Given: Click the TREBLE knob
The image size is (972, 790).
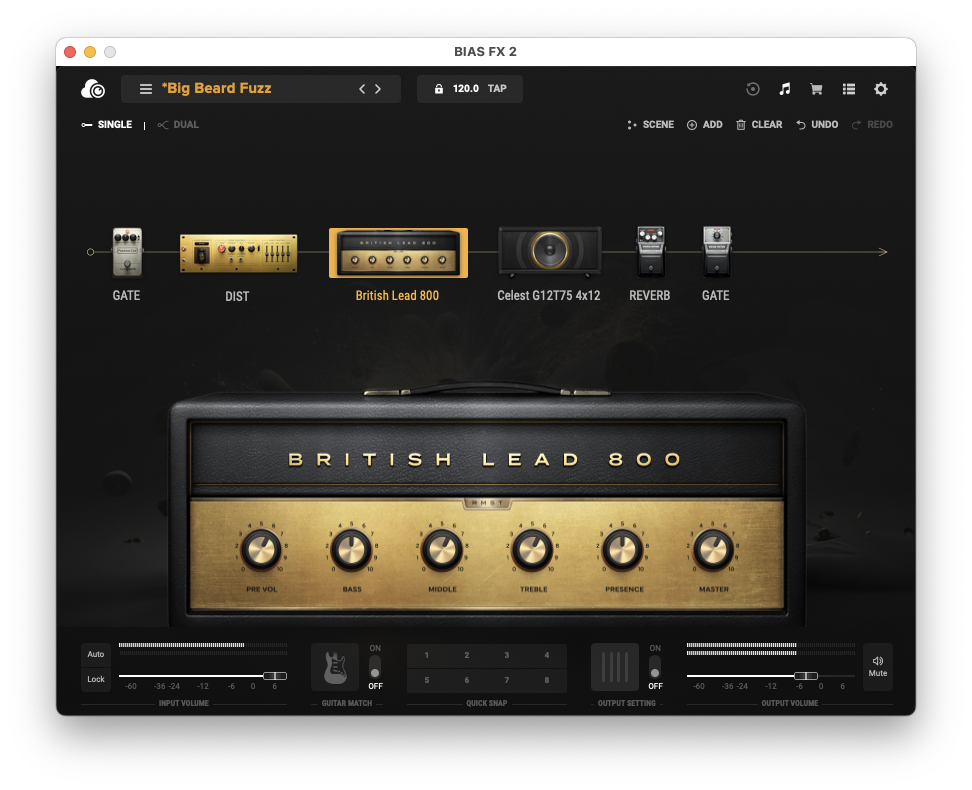Looking at the screenshot, I should click(x=532, y=550).
